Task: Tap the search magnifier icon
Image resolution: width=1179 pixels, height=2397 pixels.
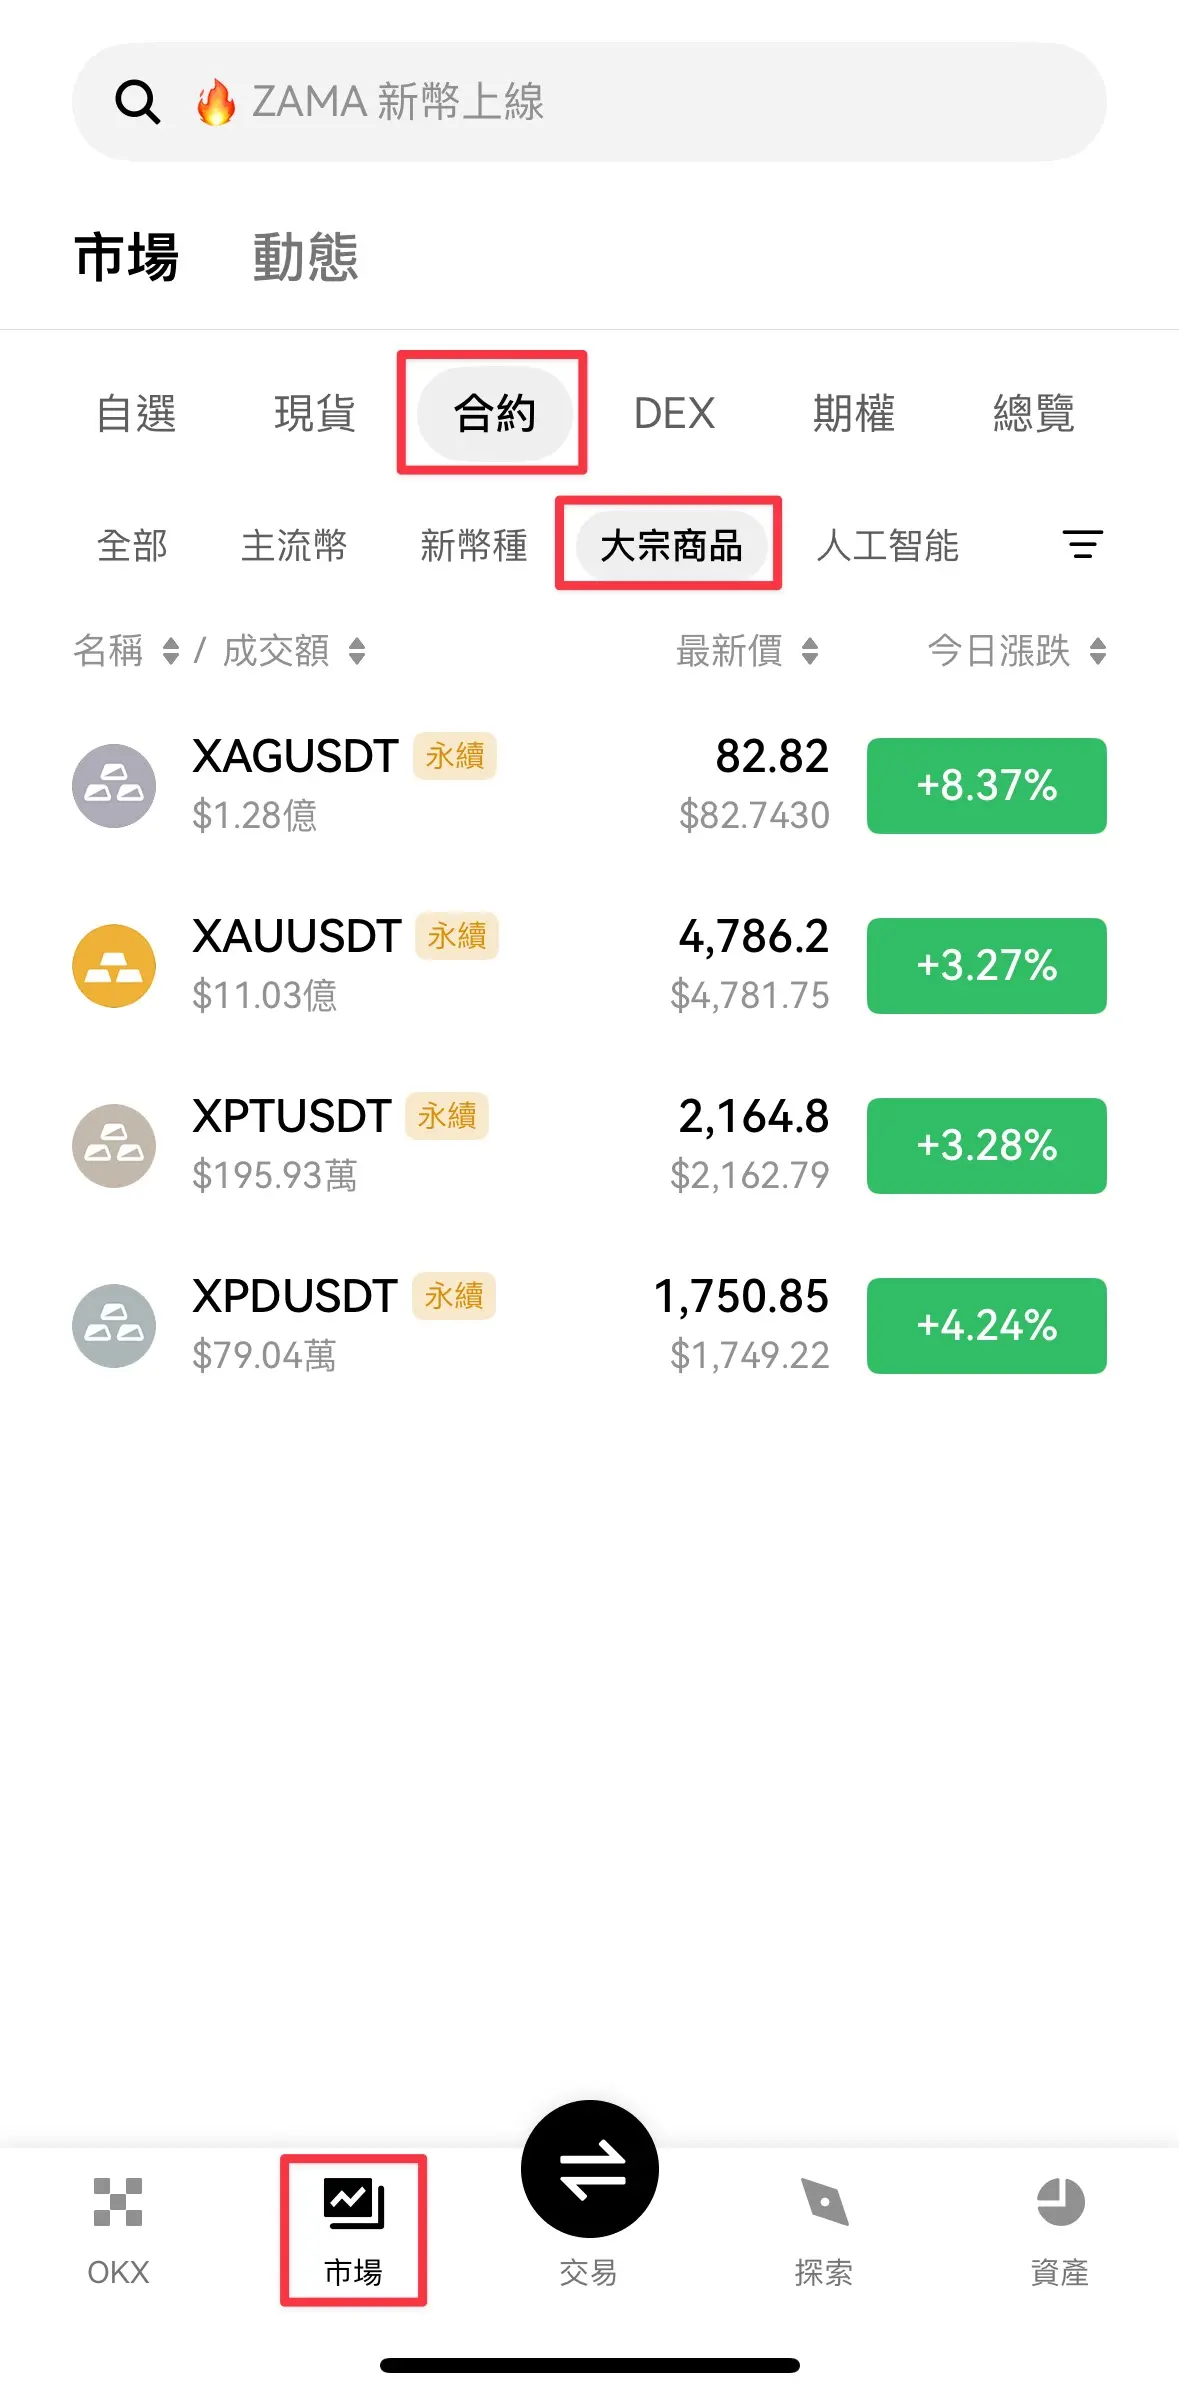Action: [x=137, y=102]
